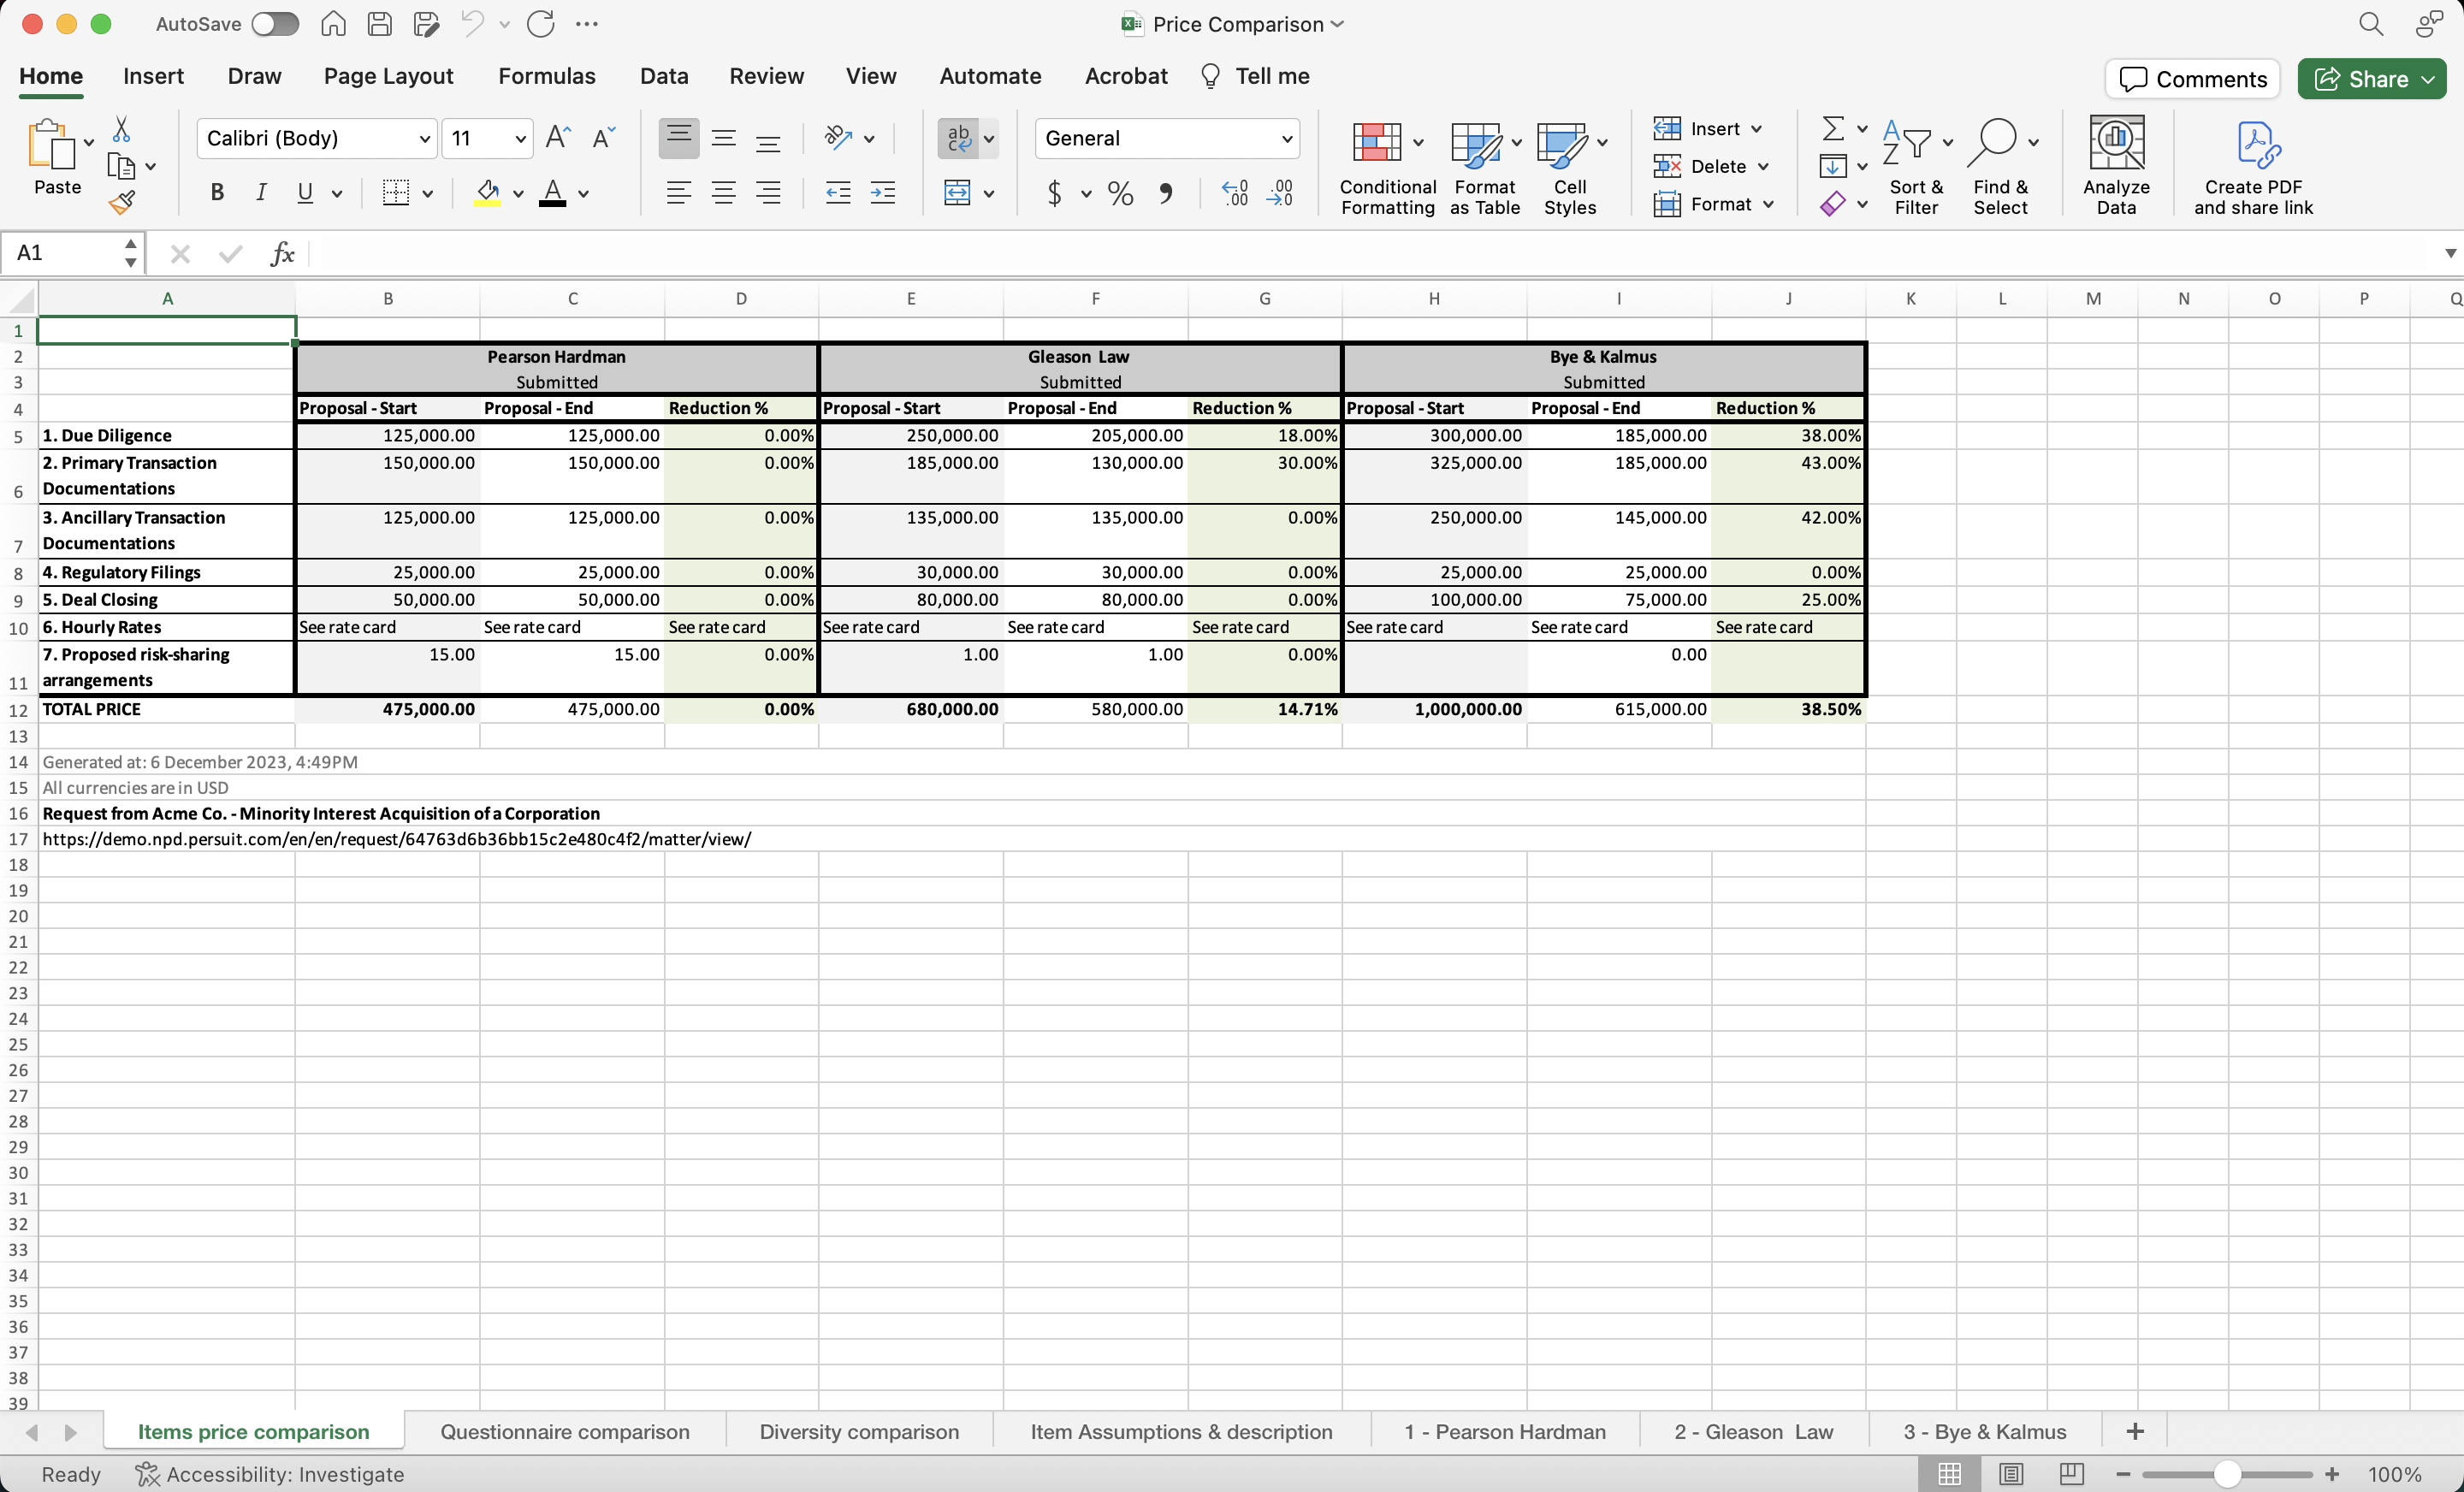Open the Calibri (Body) font dropdown
The image size is (2464, 1492).
pos(424,139)
